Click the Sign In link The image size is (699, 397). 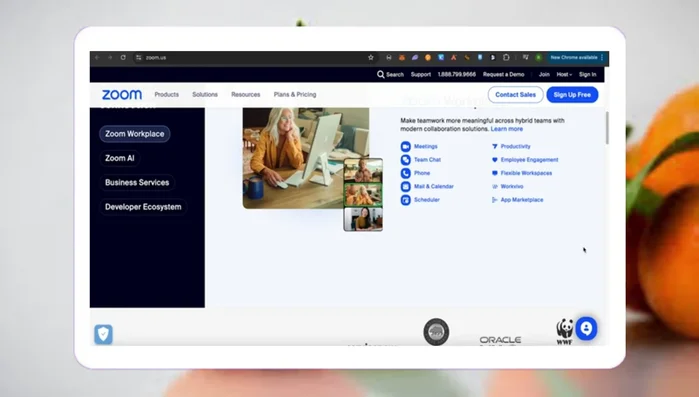(x=588, y=74)
